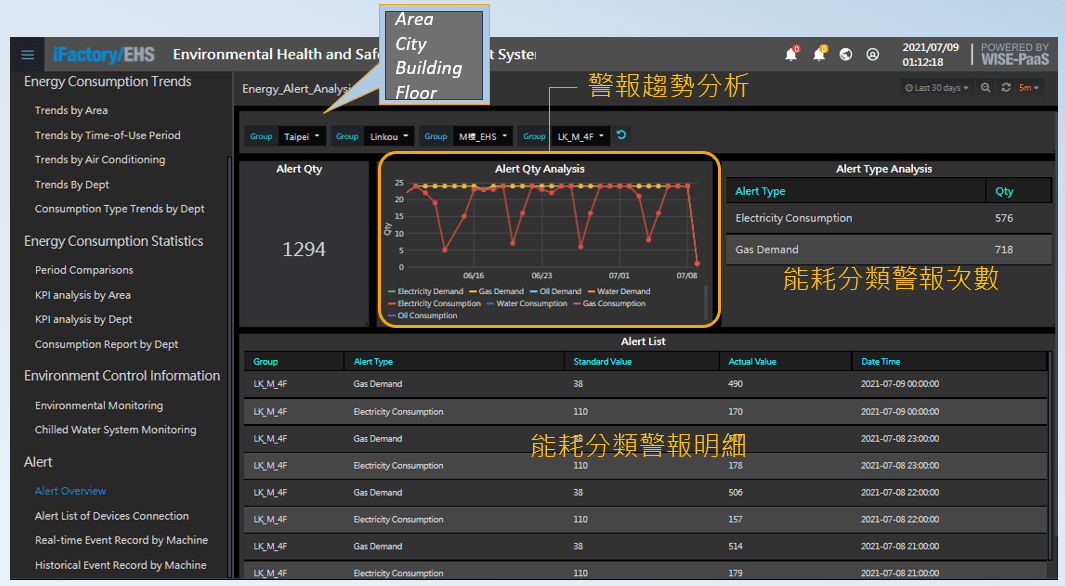Open Consumption Report by Dept
Viewport: 1065px width, 586px height.
(107, 344)
